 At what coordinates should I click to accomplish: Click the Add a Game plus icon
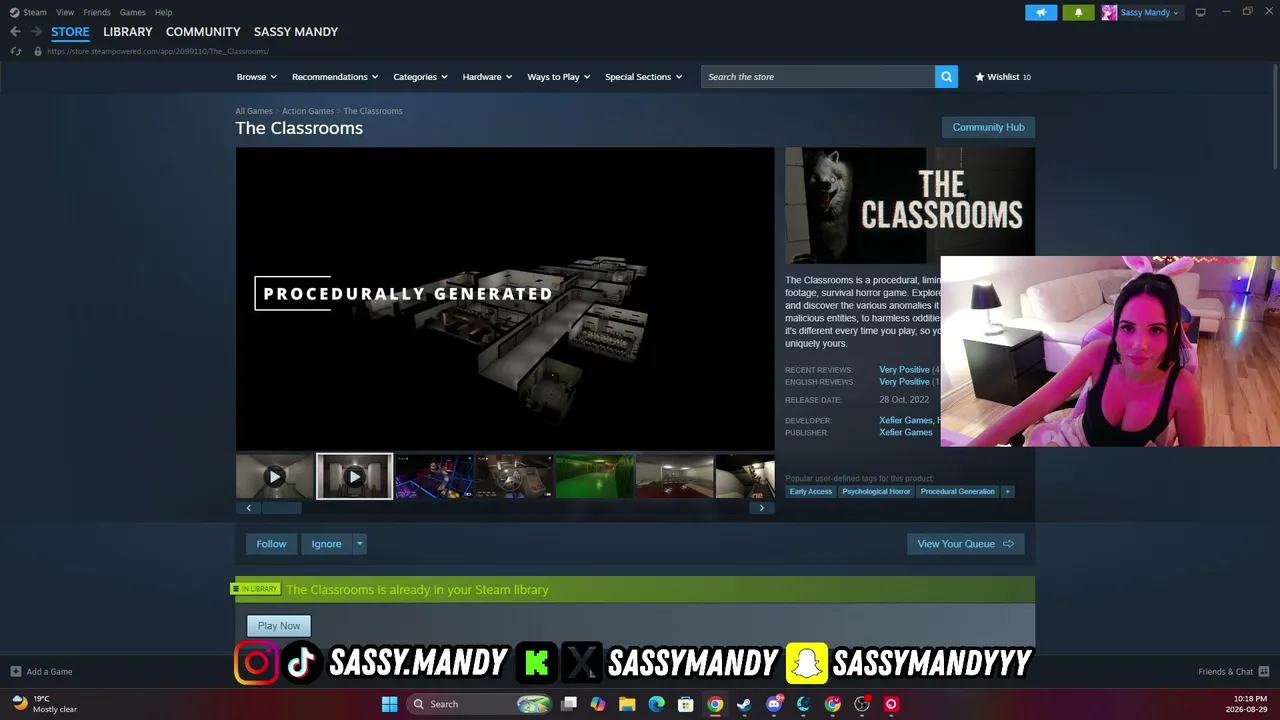coord(15,672)
